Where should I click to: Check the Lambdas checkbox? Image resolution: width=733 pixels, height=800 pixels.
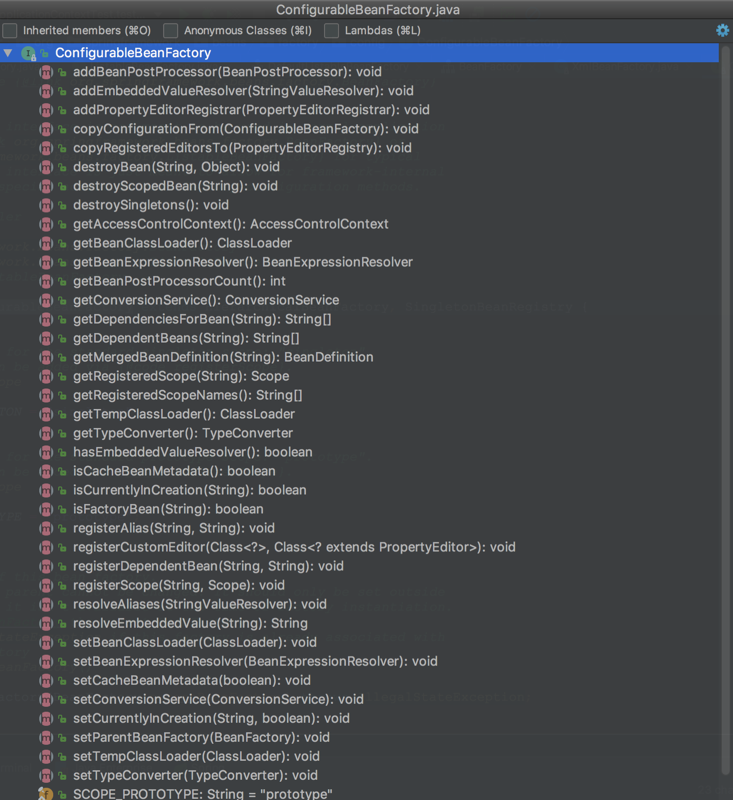pyautogui.click(x=331, y=31)
